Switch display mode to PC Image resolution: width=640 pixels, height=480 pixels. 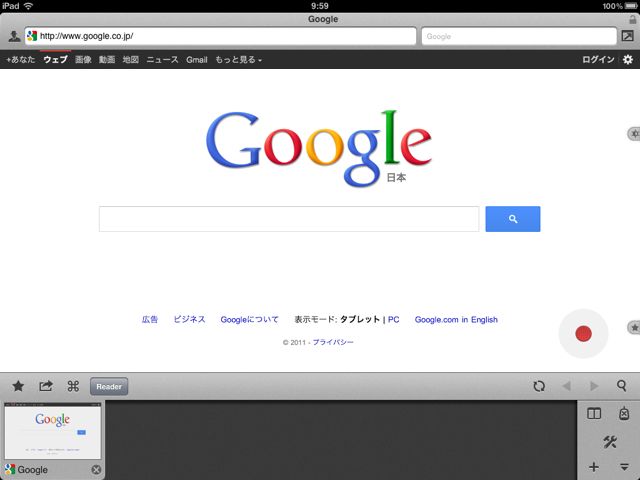[393, 319]
